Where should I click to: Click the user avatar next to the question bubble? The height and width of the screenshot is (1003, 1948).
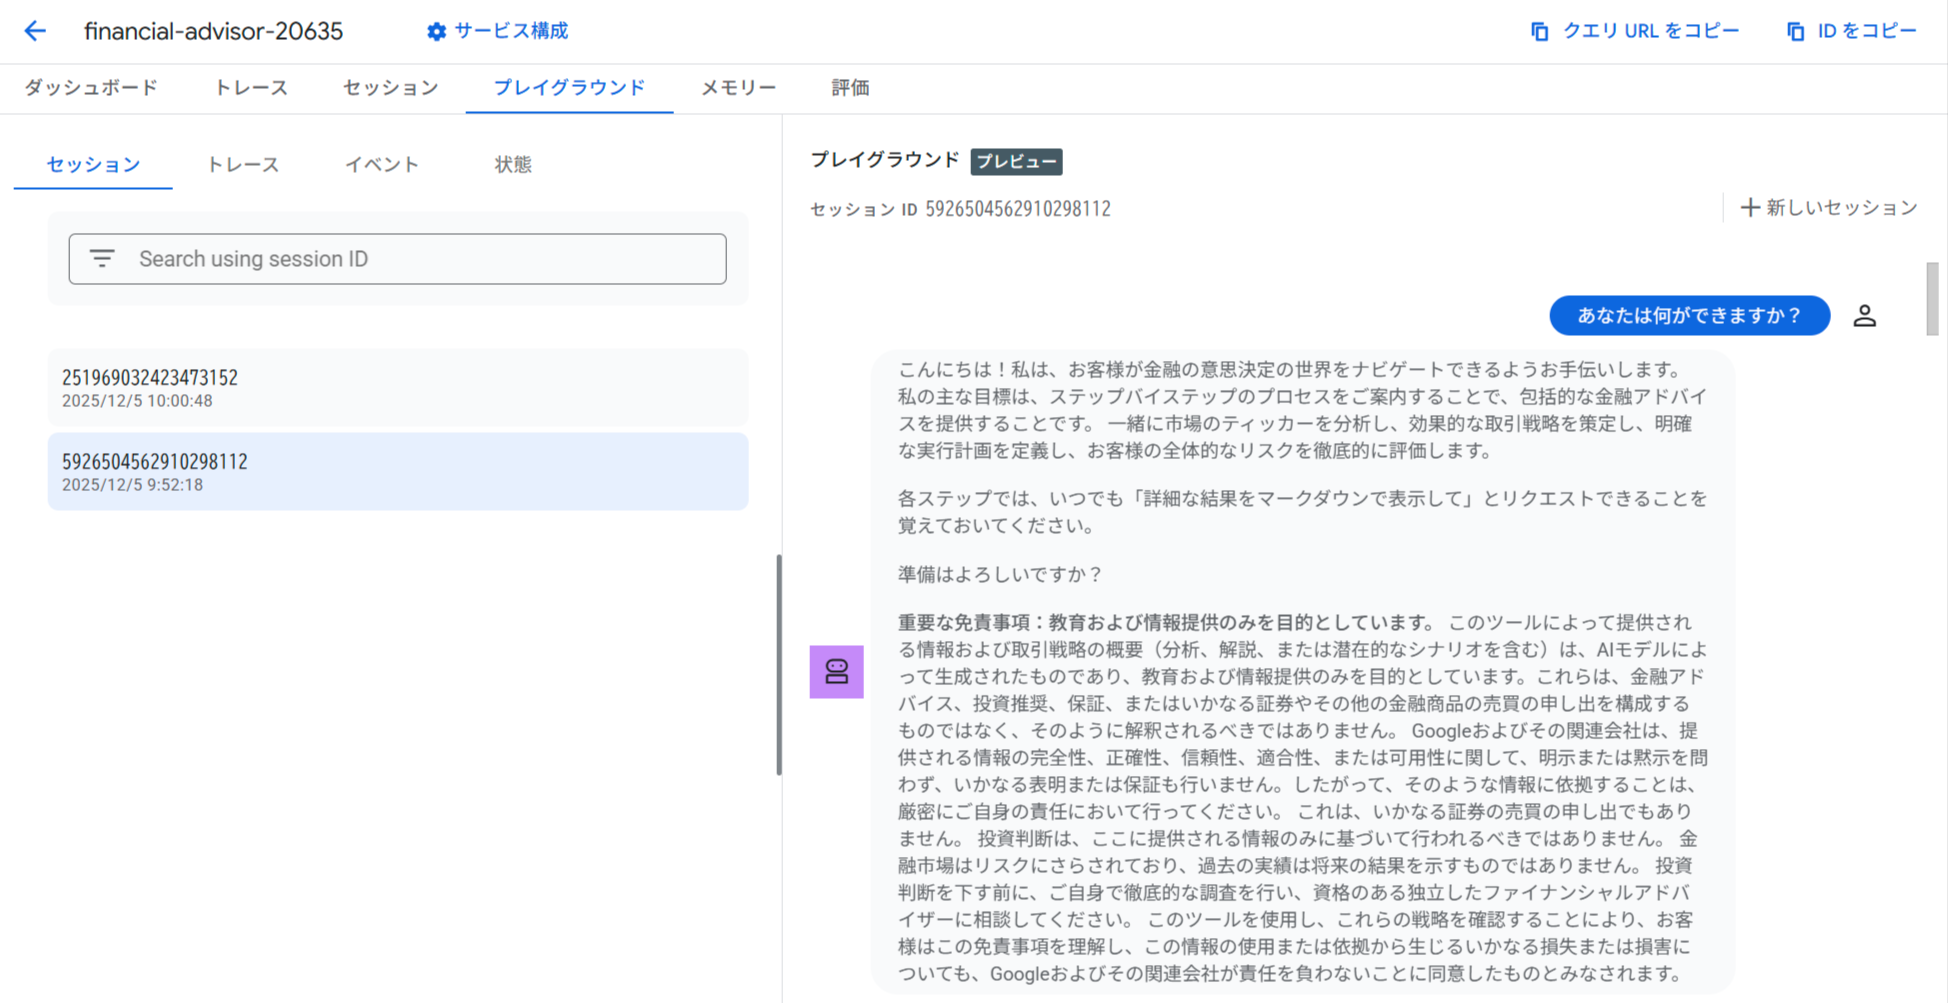pyautogui.click(x=1865, y=315)
